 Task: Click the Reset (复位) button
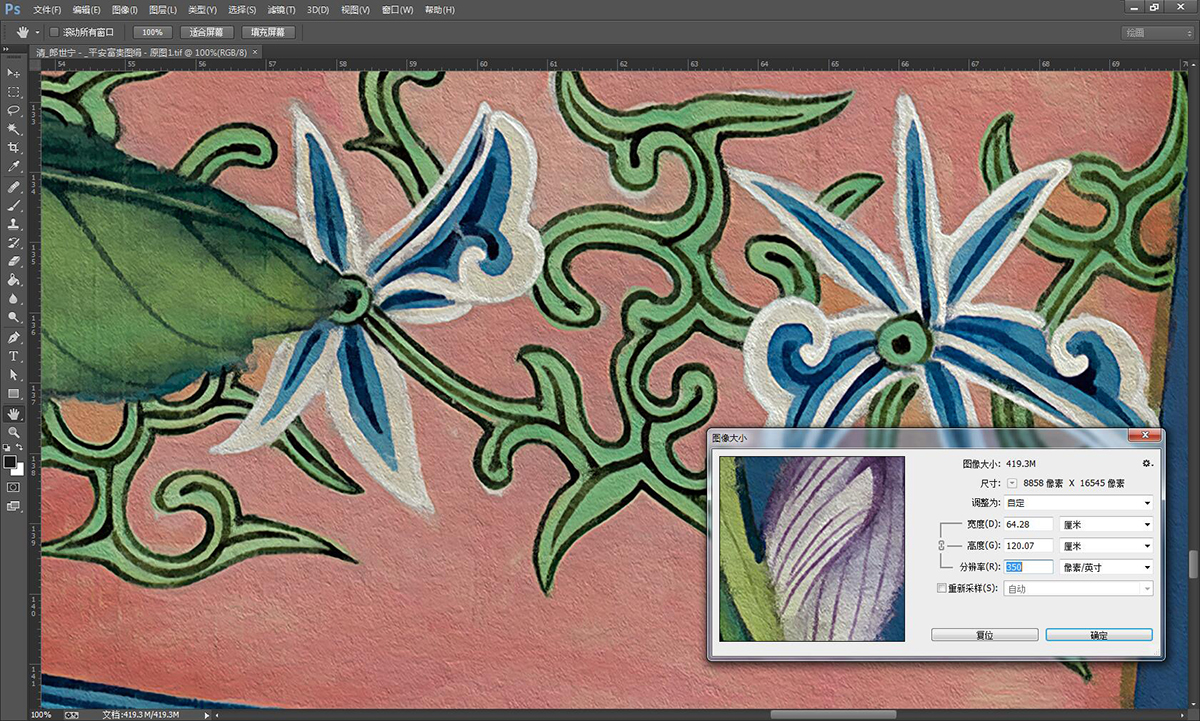pos(984,635)
